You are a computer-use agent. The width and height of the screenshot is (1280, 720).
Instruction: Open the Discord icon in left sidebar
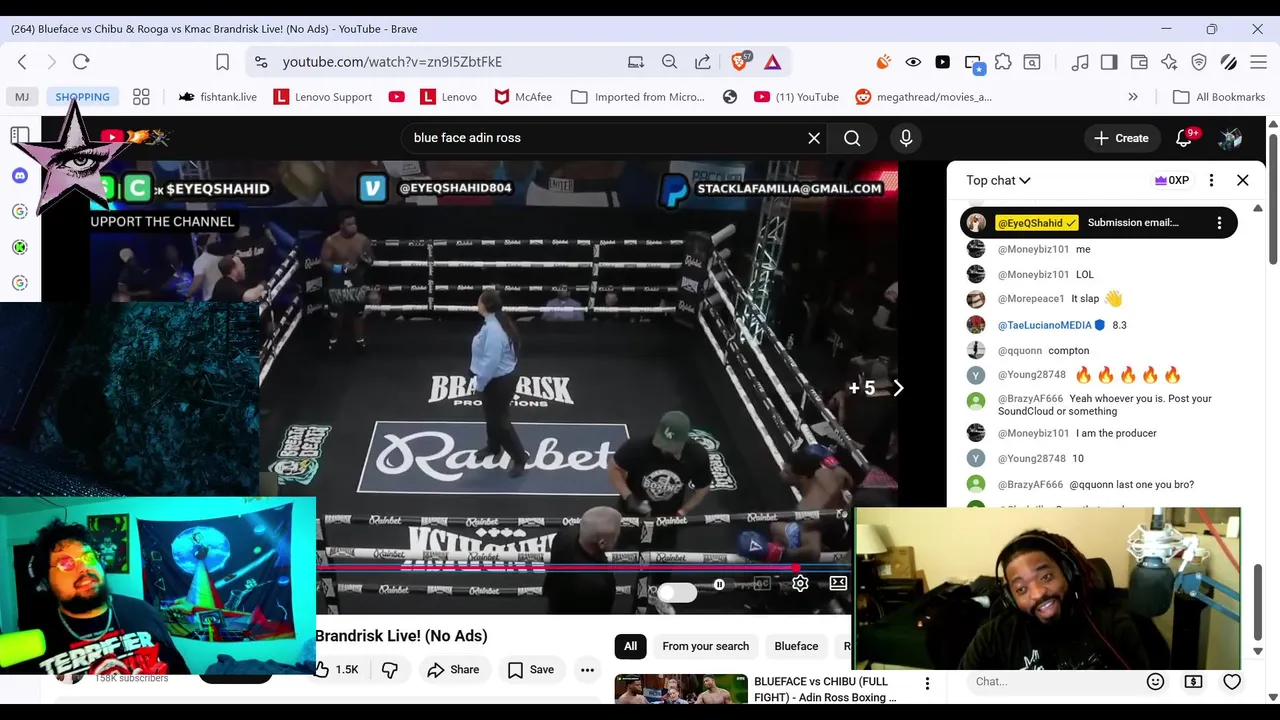(19, 175)
